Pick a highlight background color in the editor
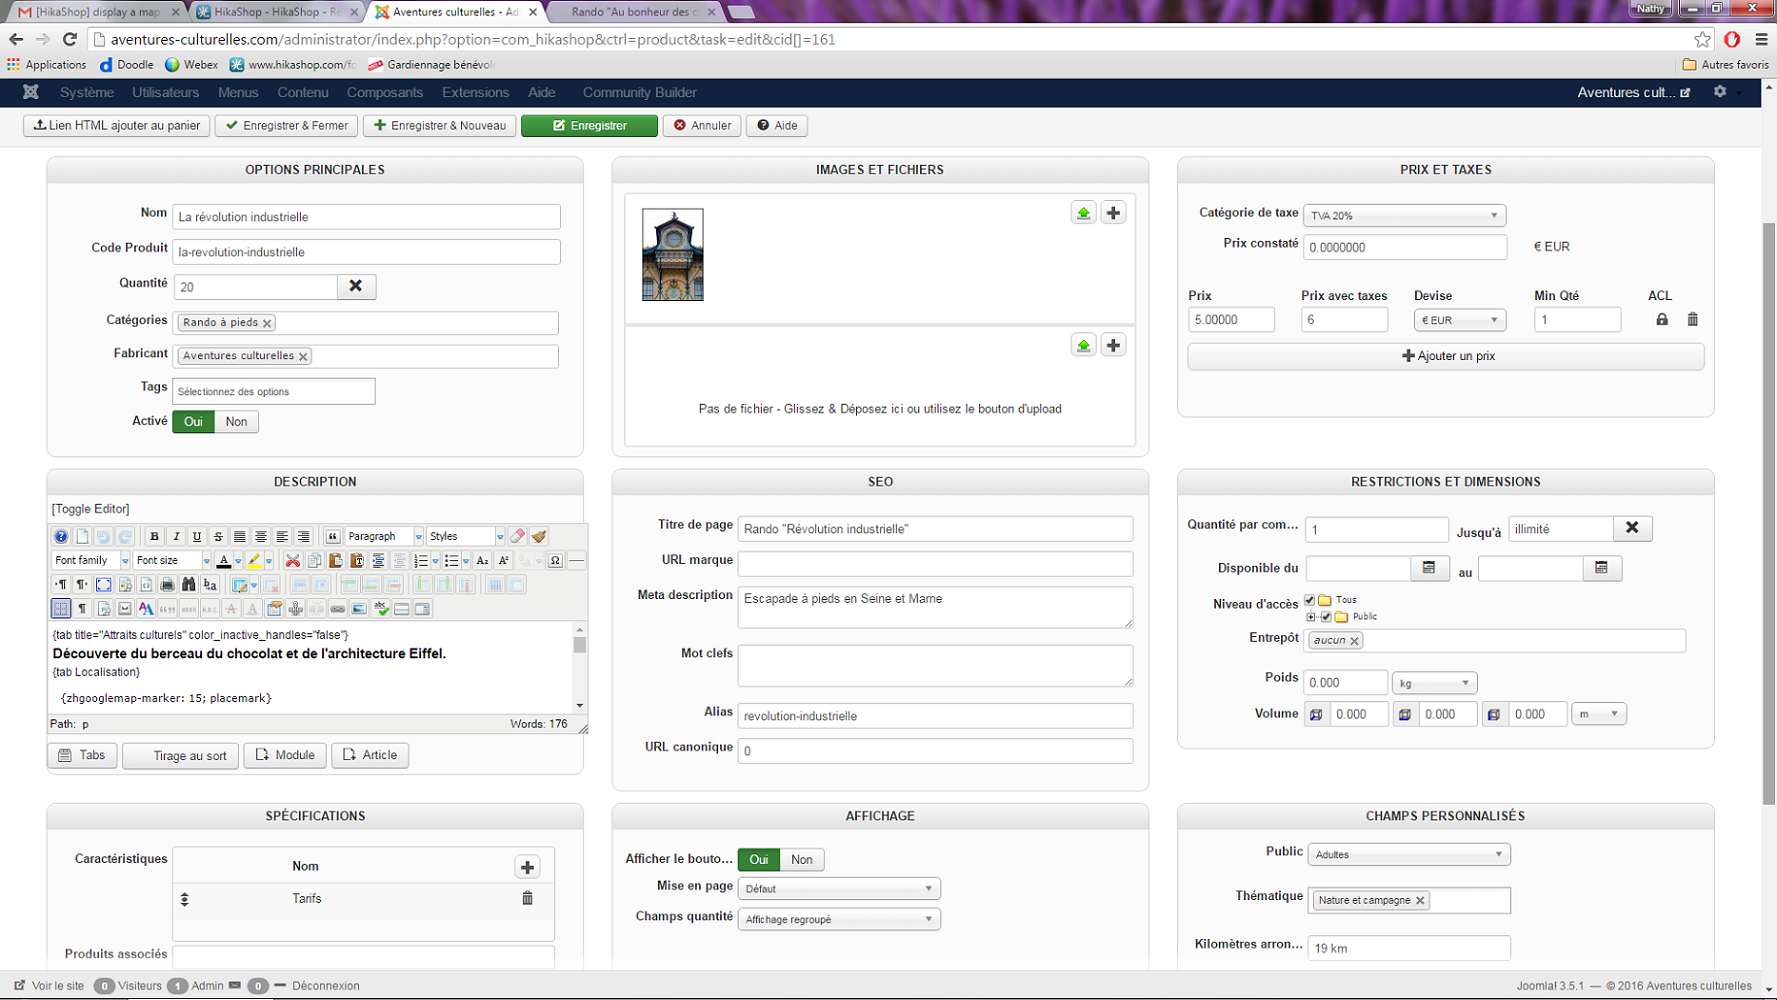This screenshot has width=1777, height=1000. (x=255, y=561)
